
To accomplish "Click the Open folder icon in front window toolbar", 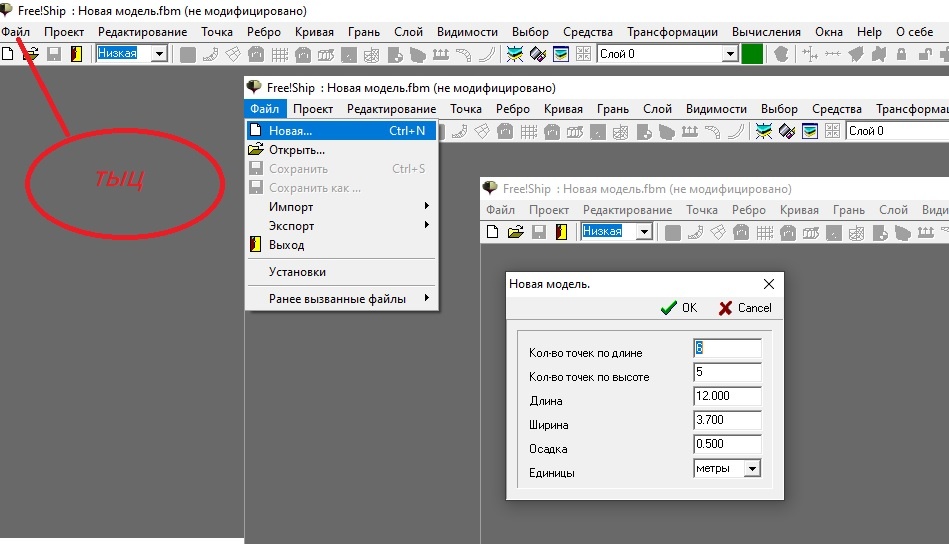I will click(516, 232).
